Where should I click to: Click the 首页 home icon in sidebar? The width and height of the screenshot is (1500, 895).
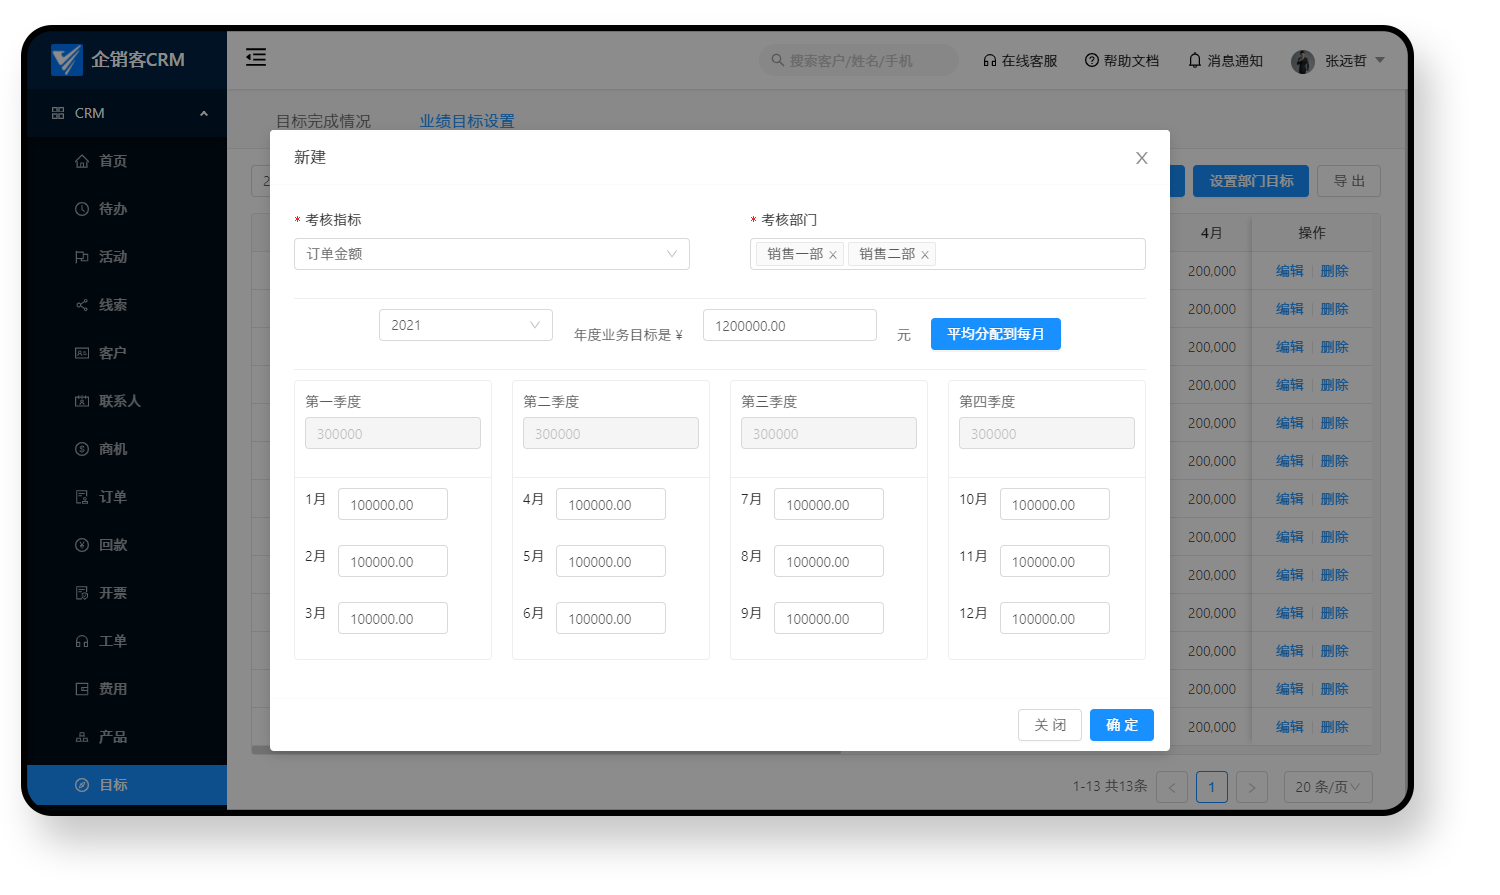(x=82, y=161)
